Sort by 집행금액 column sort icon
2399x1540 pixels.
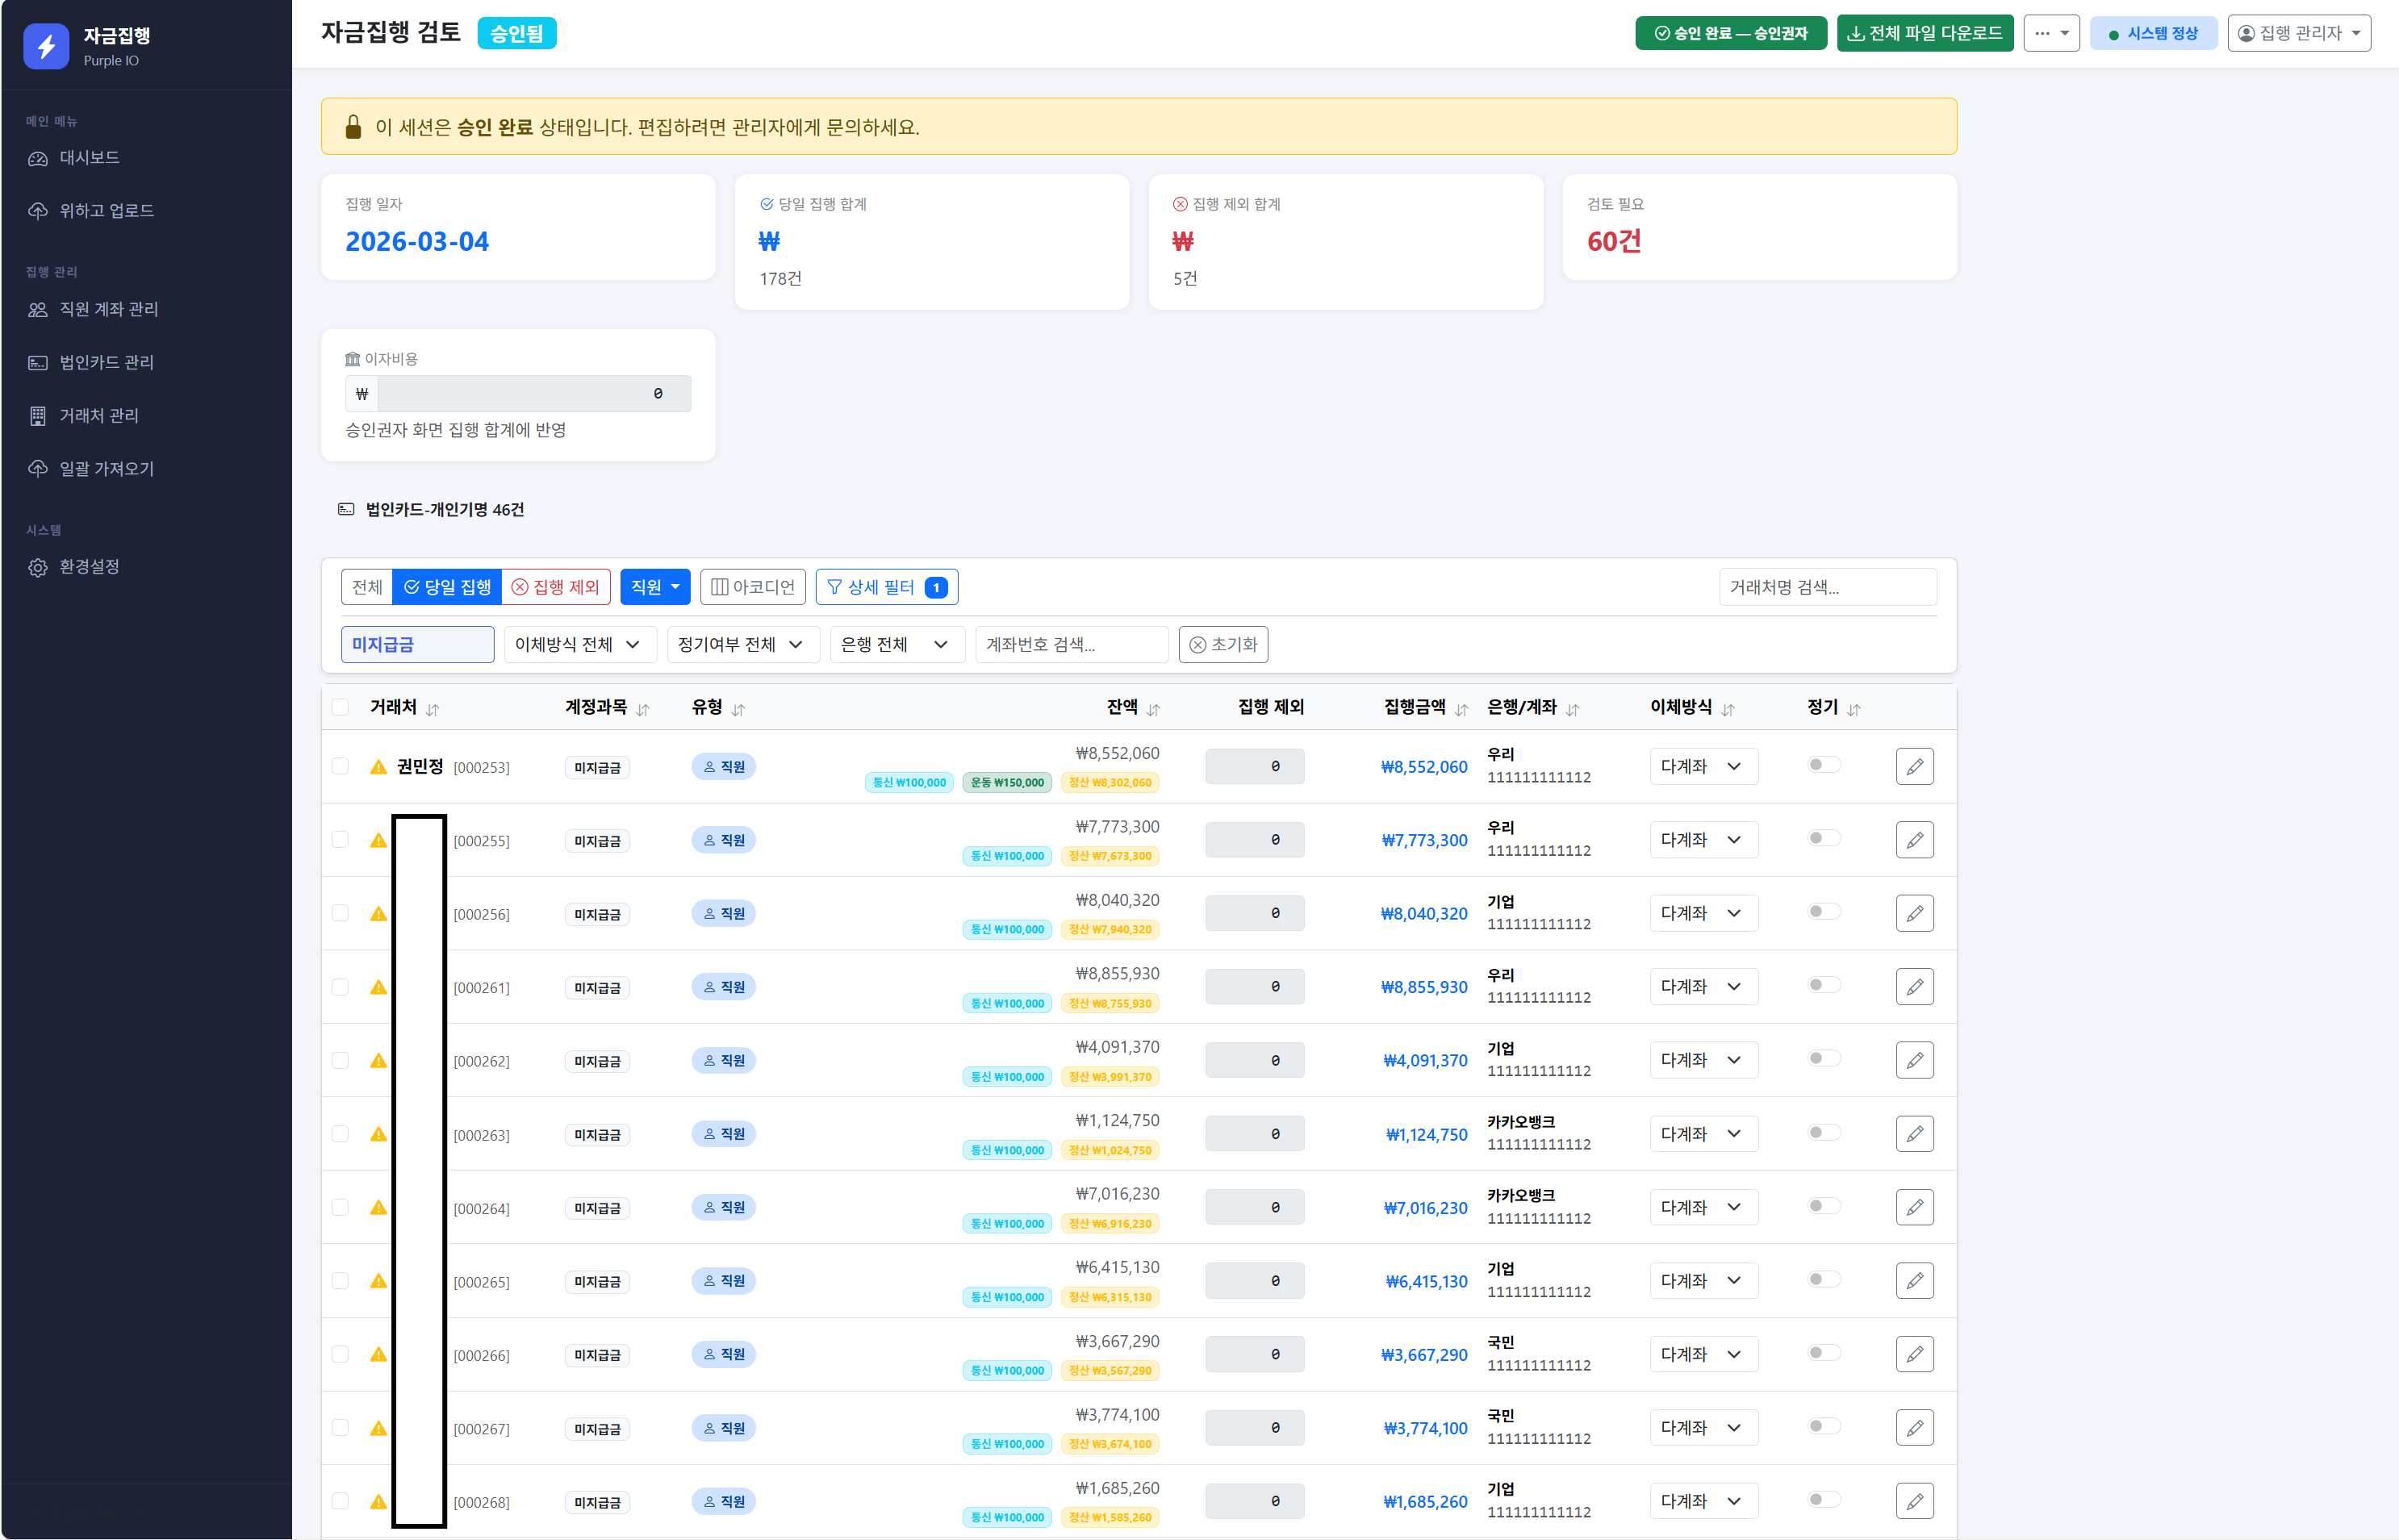[1461, 709]
